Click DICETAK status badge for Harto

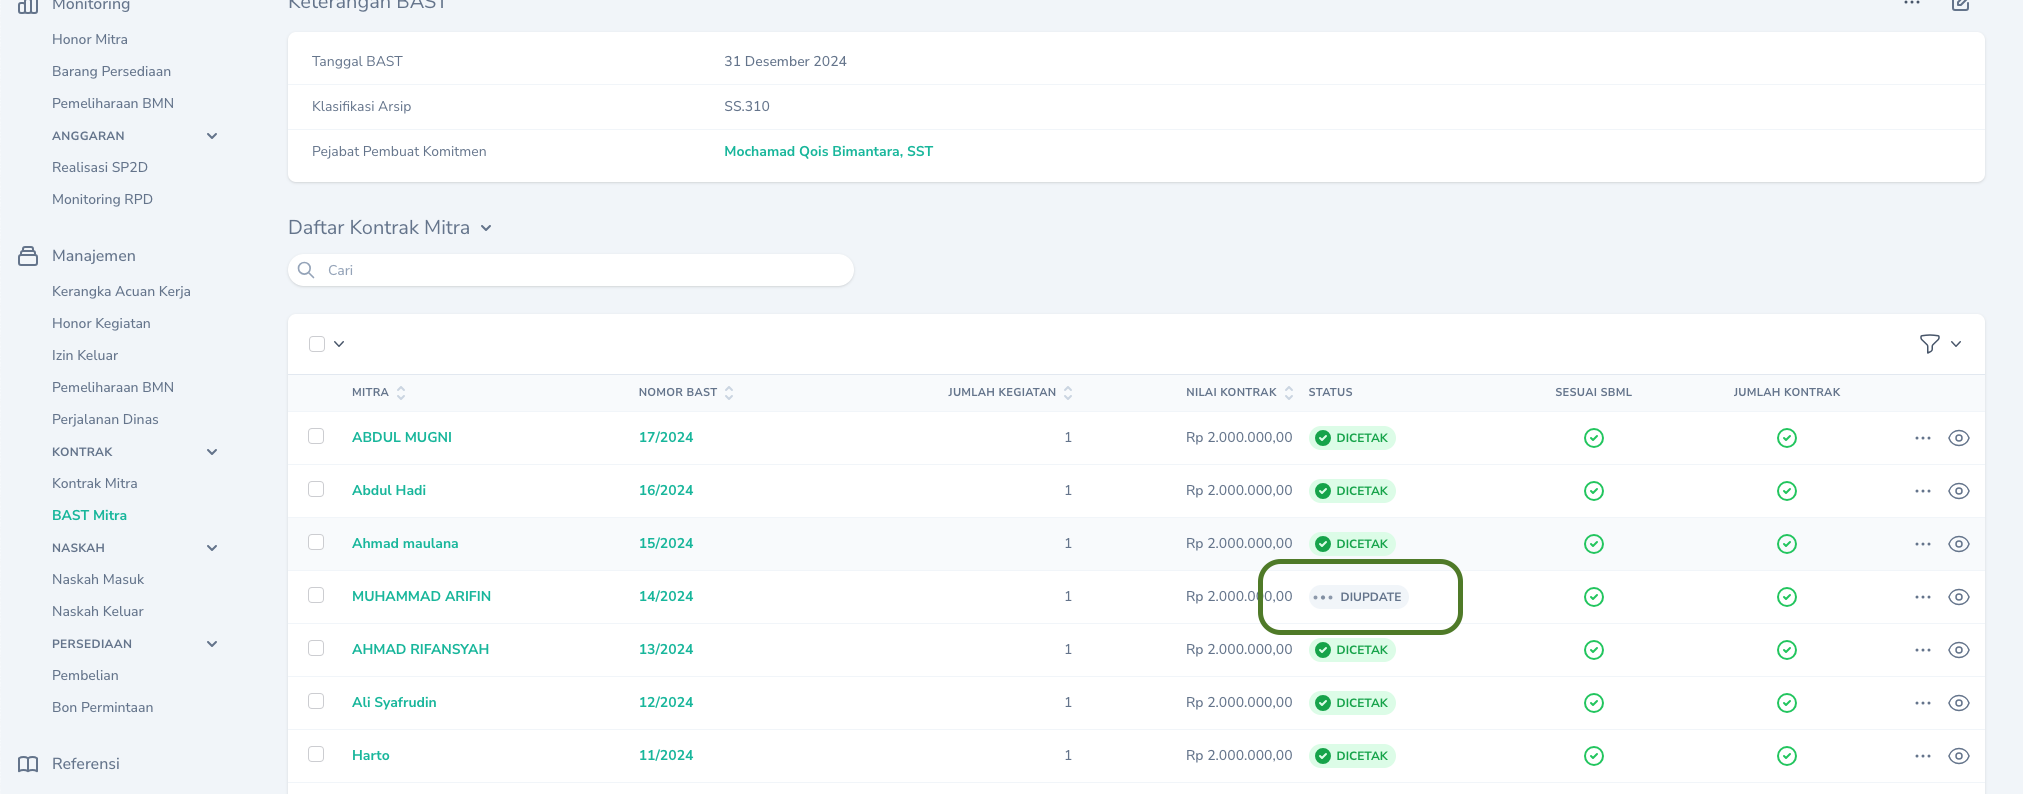click(1352, 756)
